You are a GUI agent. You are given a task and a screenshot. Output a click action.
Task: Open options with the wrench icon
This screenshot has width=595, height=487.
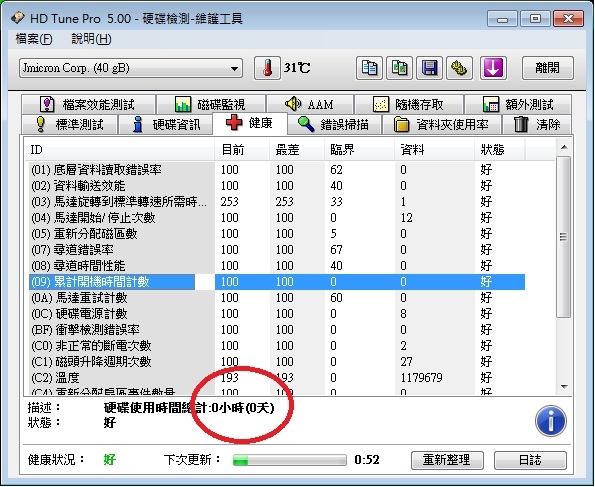pyautogui.click(x=459, y=68)
